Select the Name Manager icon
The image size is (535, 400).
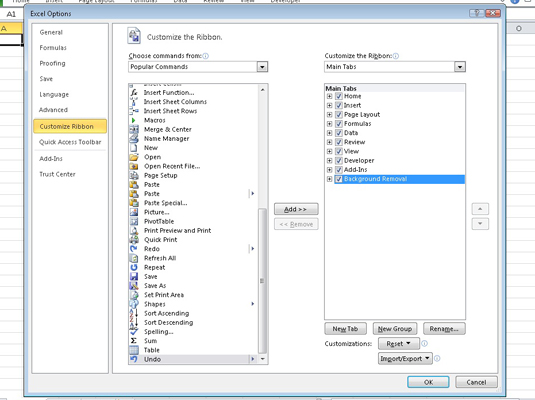coord(134,139)
